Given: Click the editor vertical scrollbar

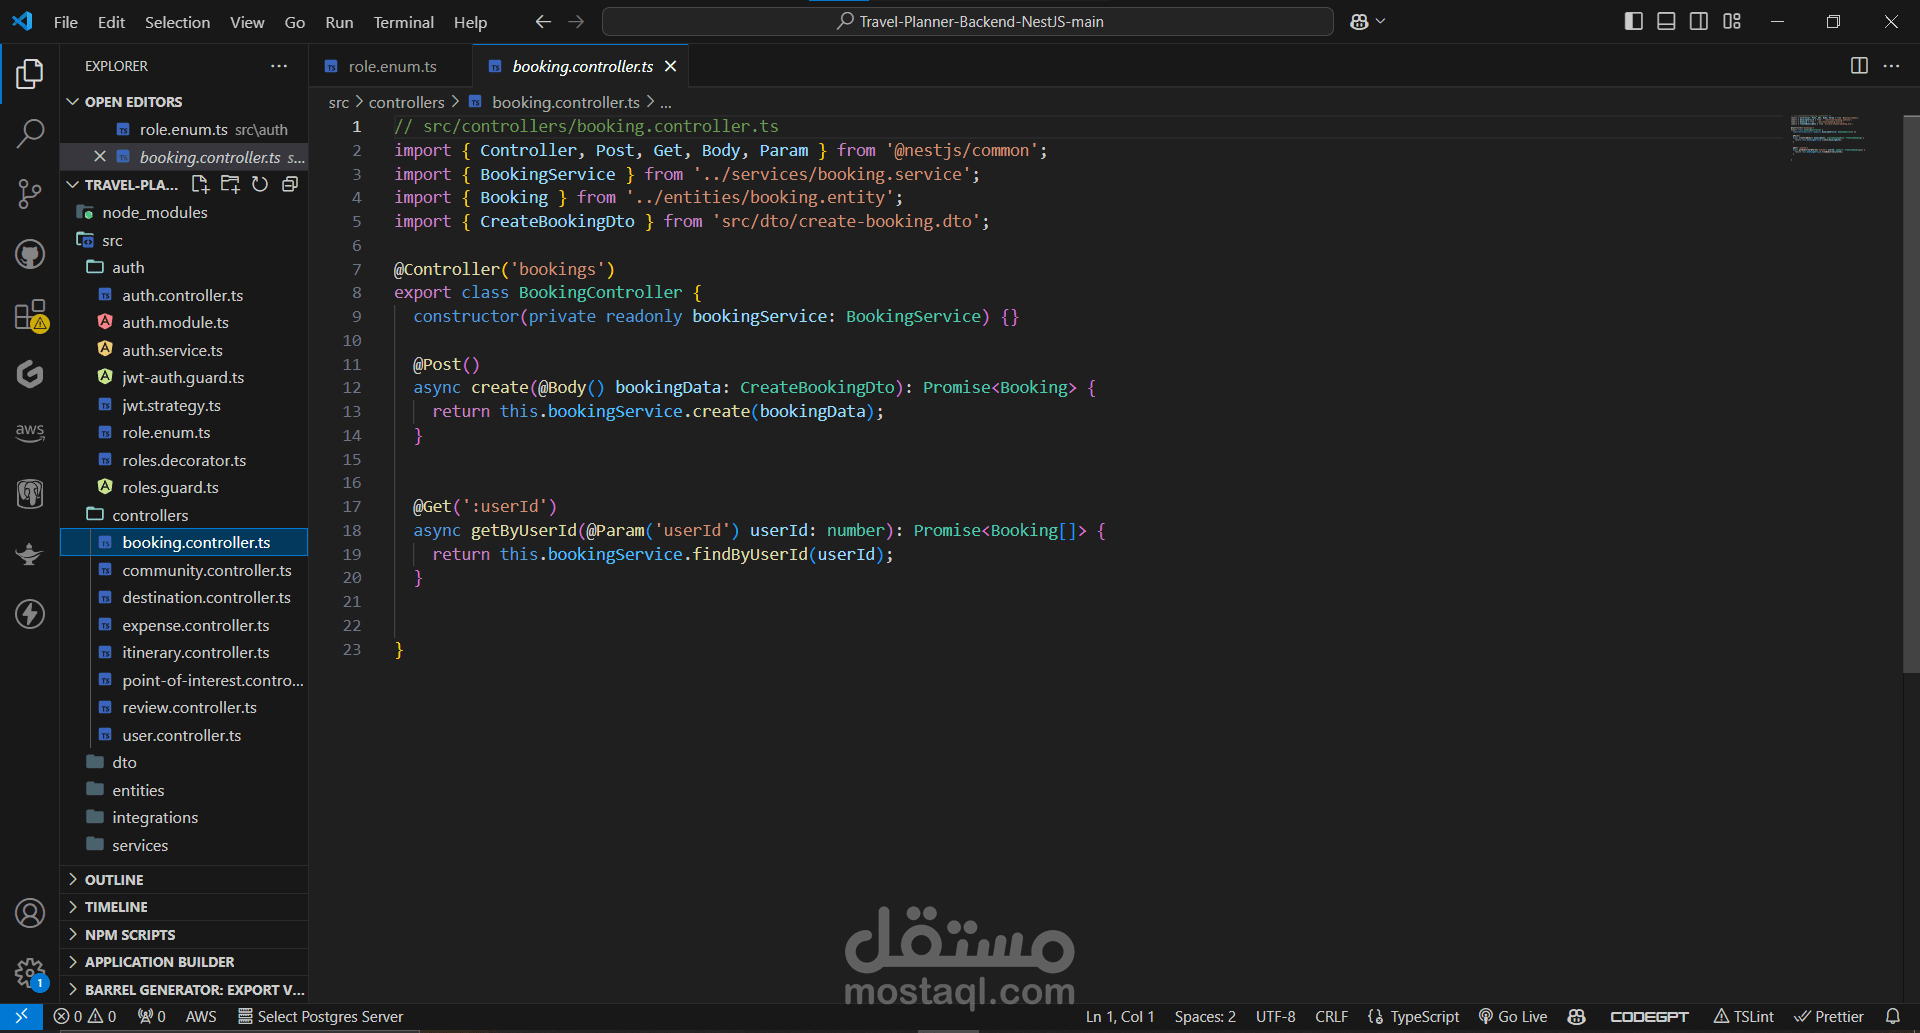Looking at the screenshot, I should [1911, 394].
